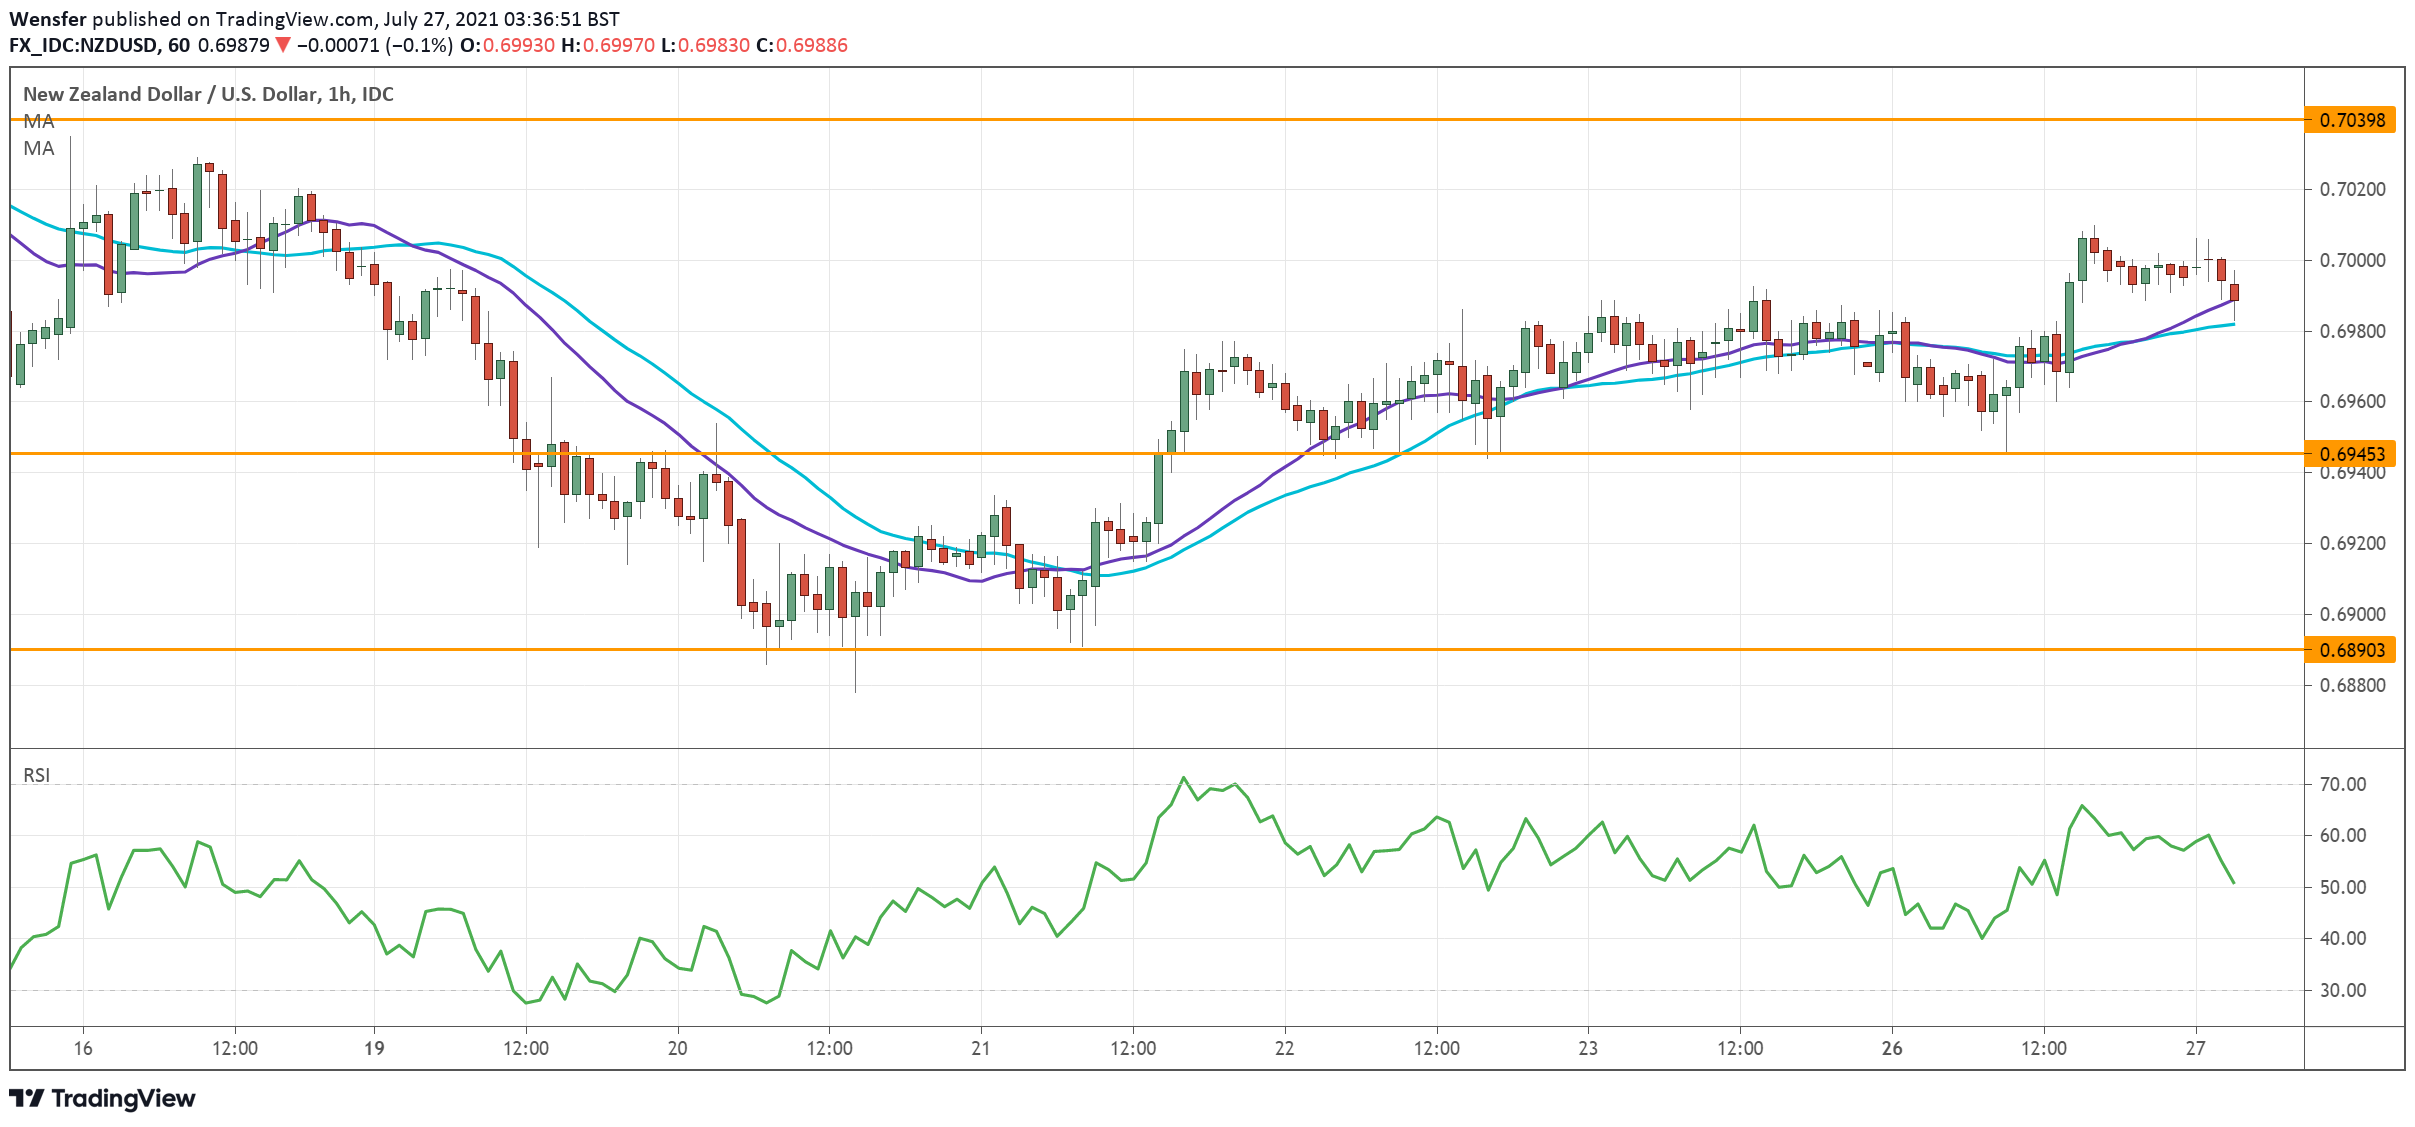This screenshot has width=2415, height=1127.
Task: Click the 0.70000 price axis tick
Action: (2352, 260)
